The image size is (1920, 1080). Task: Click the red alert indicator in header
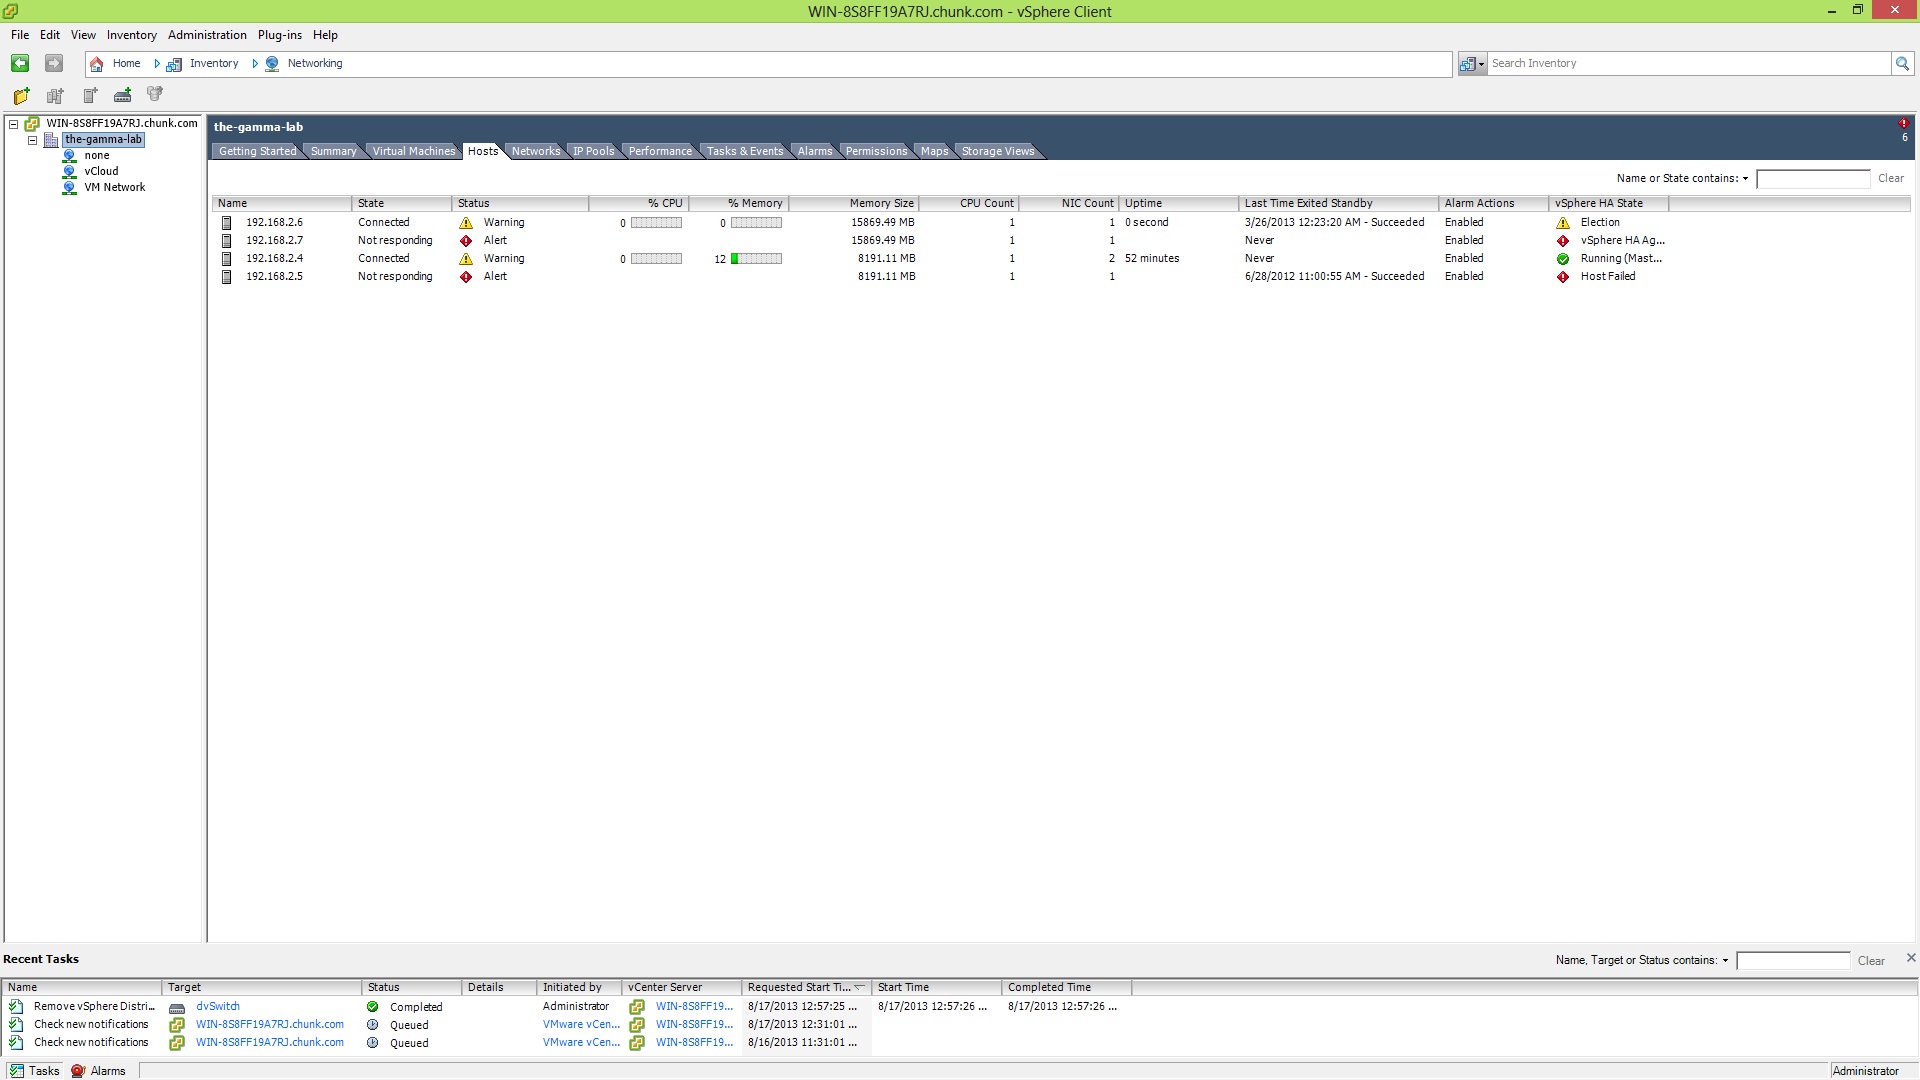coord(1903,124)
